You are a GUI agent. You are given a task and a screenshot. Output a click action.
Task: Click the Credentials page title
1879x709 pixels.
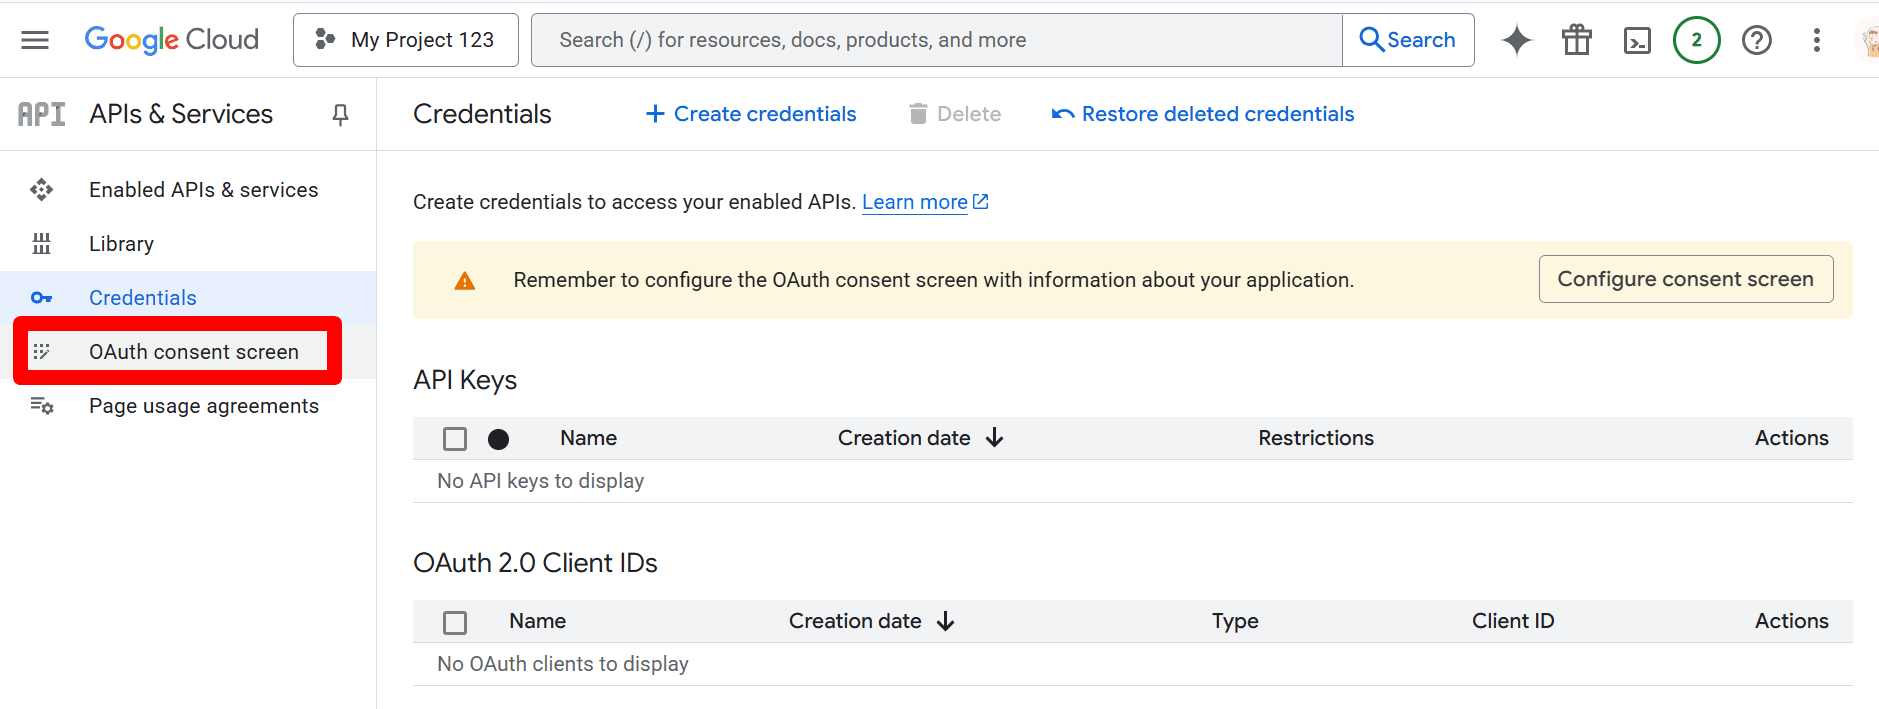(482, 114)
